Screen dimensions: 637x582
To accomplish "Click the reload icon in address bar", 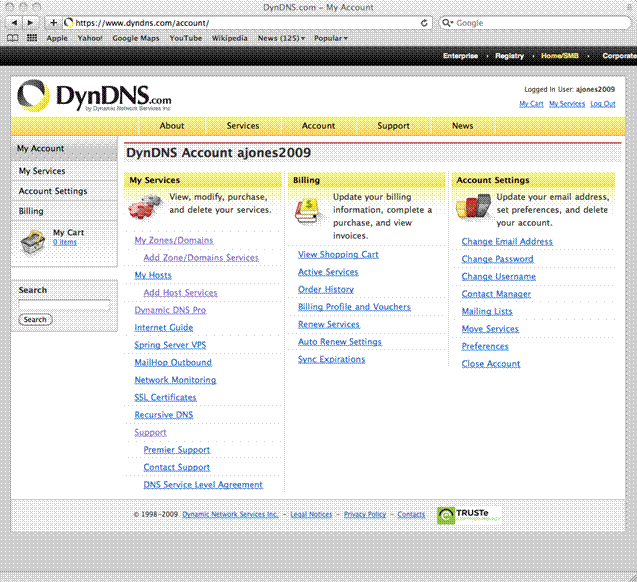I will (x=424, y=23).
